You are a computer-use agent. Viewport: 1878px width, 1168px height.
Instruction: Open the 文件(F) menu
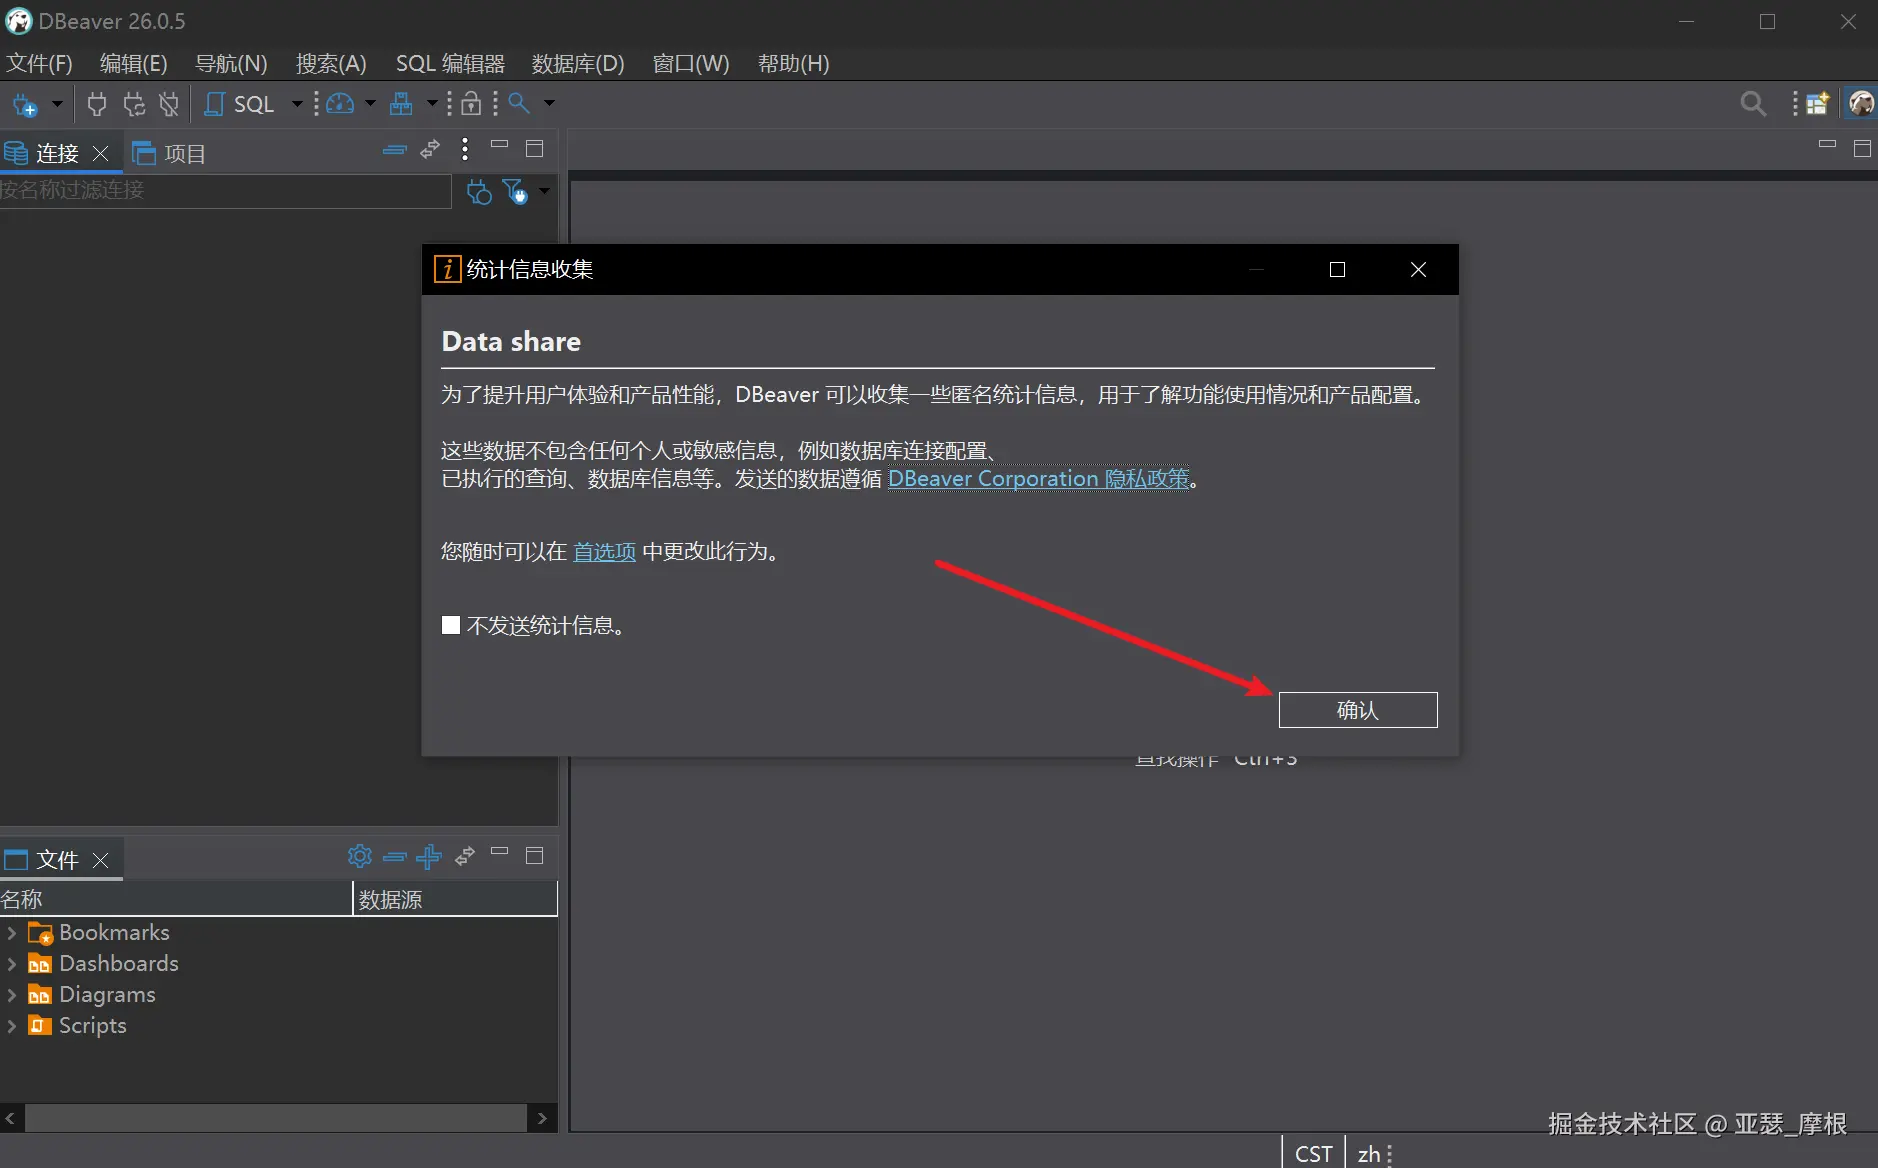(40, 64)
